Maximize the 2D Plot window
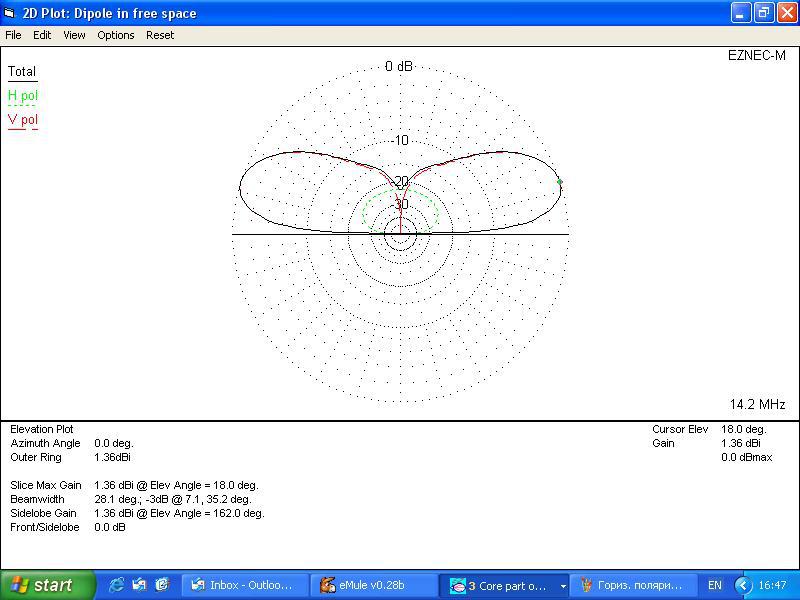 [763, 13]
